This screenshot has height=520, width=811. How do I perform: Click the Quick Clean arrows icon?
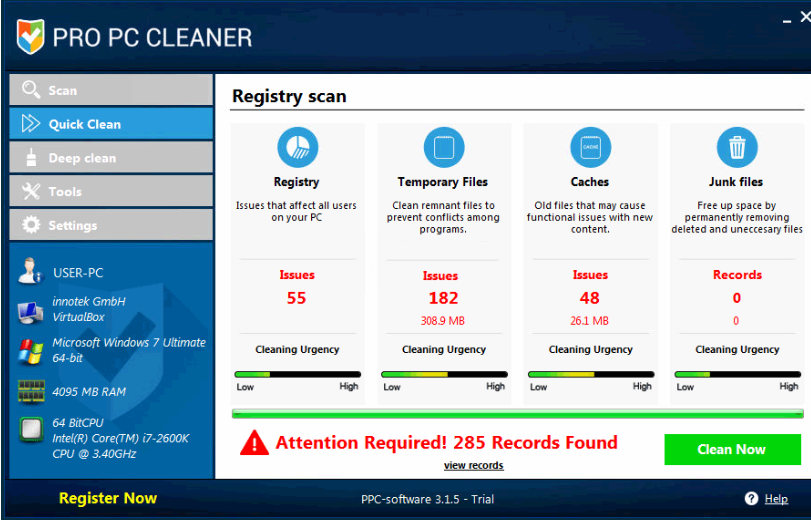[x=31, y=124]
